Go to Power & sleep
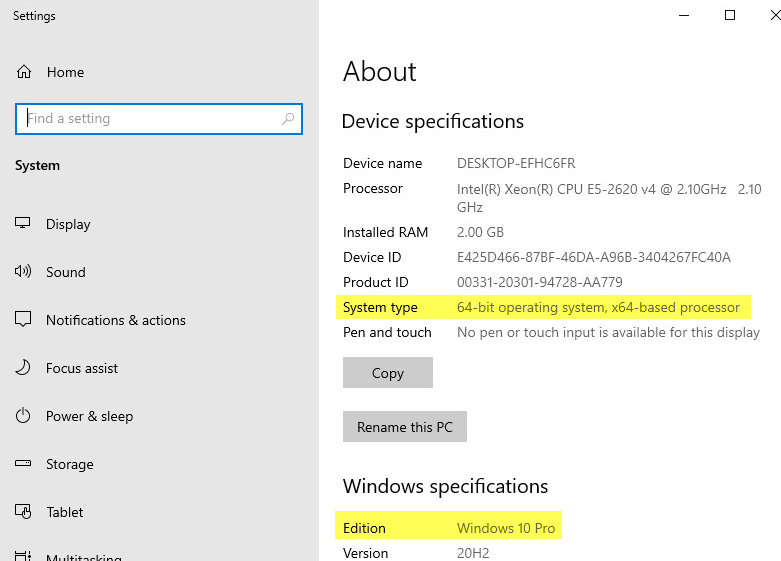781x561 pixels. pyautogui.click(x=89, y=416)
